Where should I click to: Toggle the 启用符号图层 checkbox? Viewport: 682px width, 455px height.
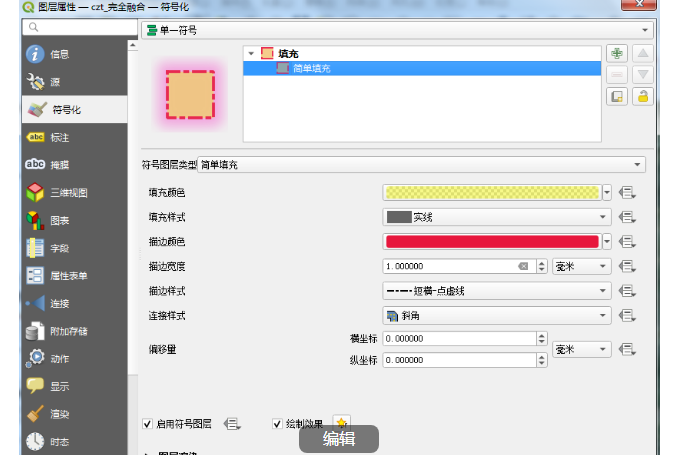pyautogui.click(x=147, y=424)
